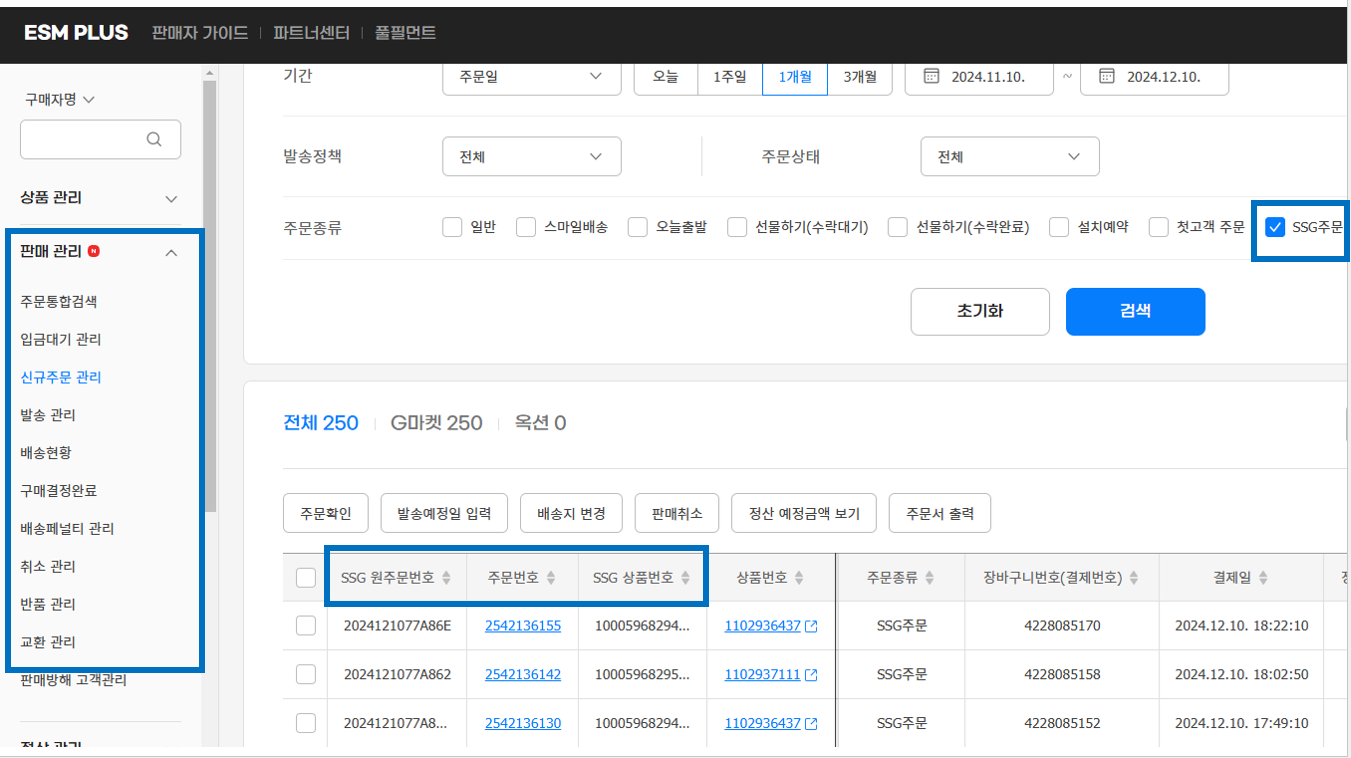Select the 1주일 period button
Image resolution: width=1351 pixels, height=758 pixels.
(x=730, y=76)
